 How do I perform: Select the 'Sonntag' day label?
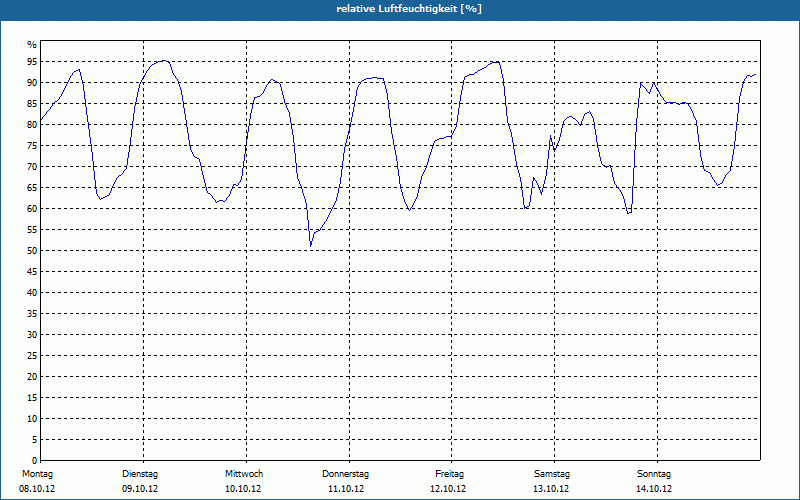[x=654, y=474]
